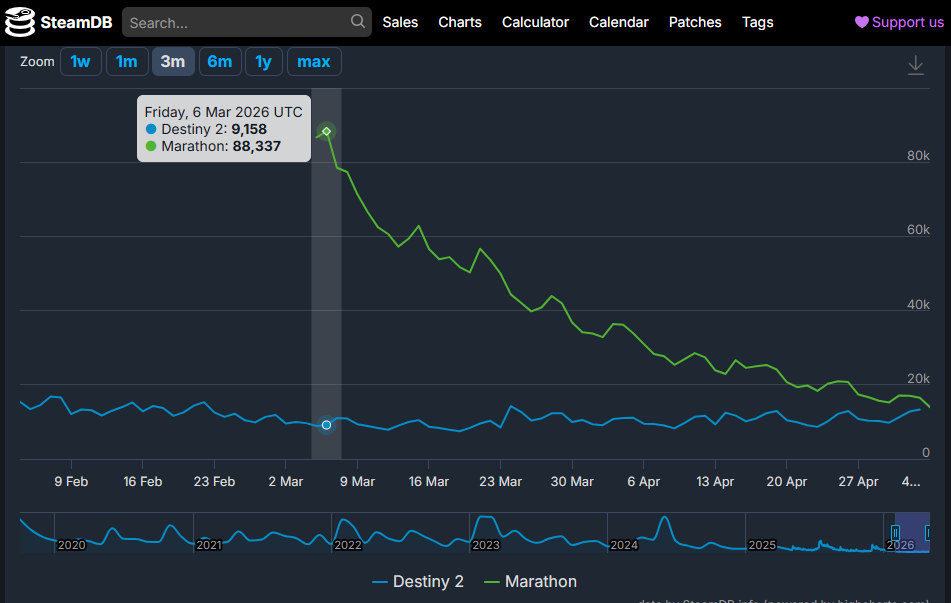Click 2020 in the navigator timeline
951x603 pixels.
[72, 545]
